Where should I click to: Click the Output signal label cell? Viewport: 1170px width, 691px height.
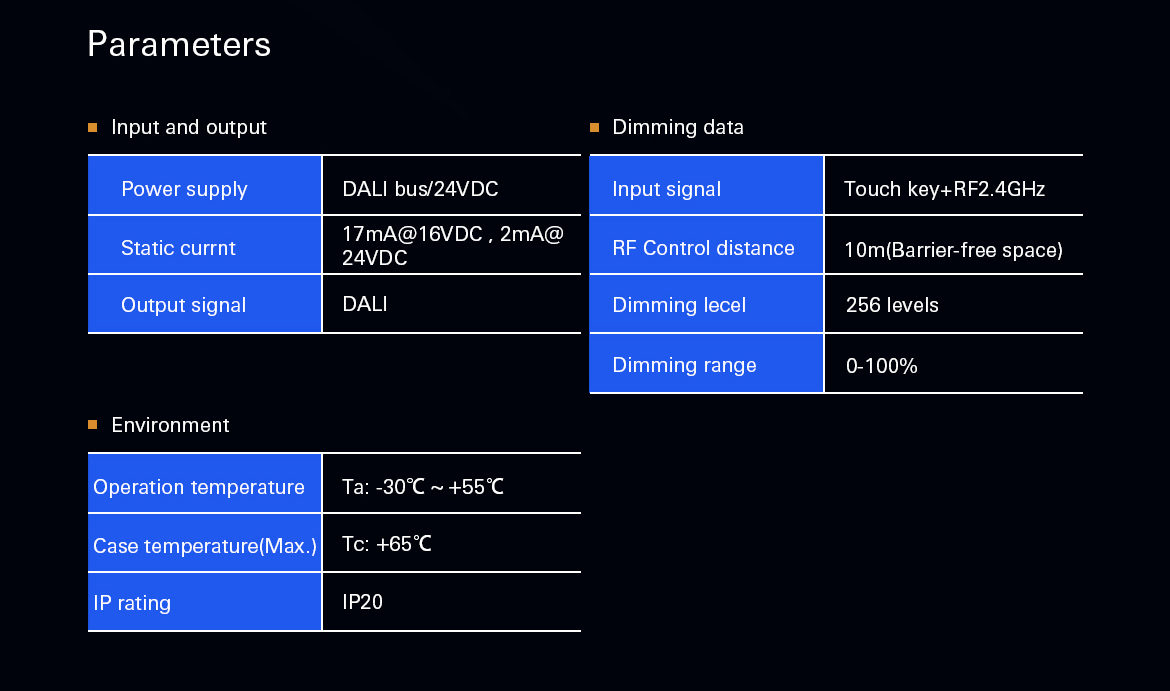click(204, 304)
